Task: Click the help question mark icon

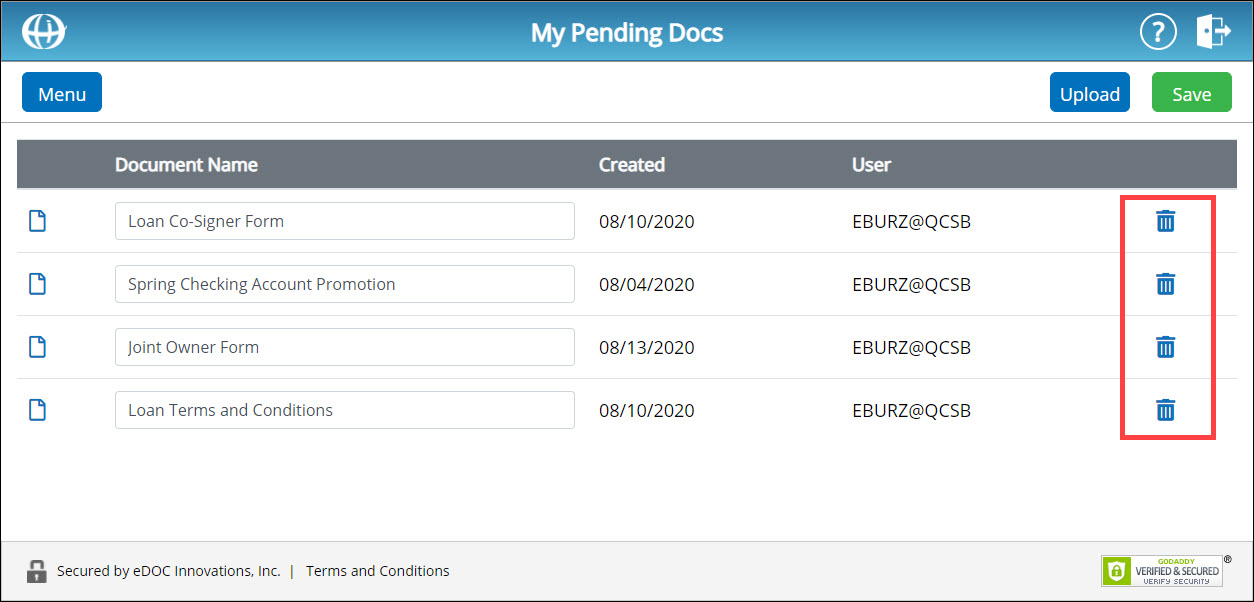Action: click(1158, 31)
